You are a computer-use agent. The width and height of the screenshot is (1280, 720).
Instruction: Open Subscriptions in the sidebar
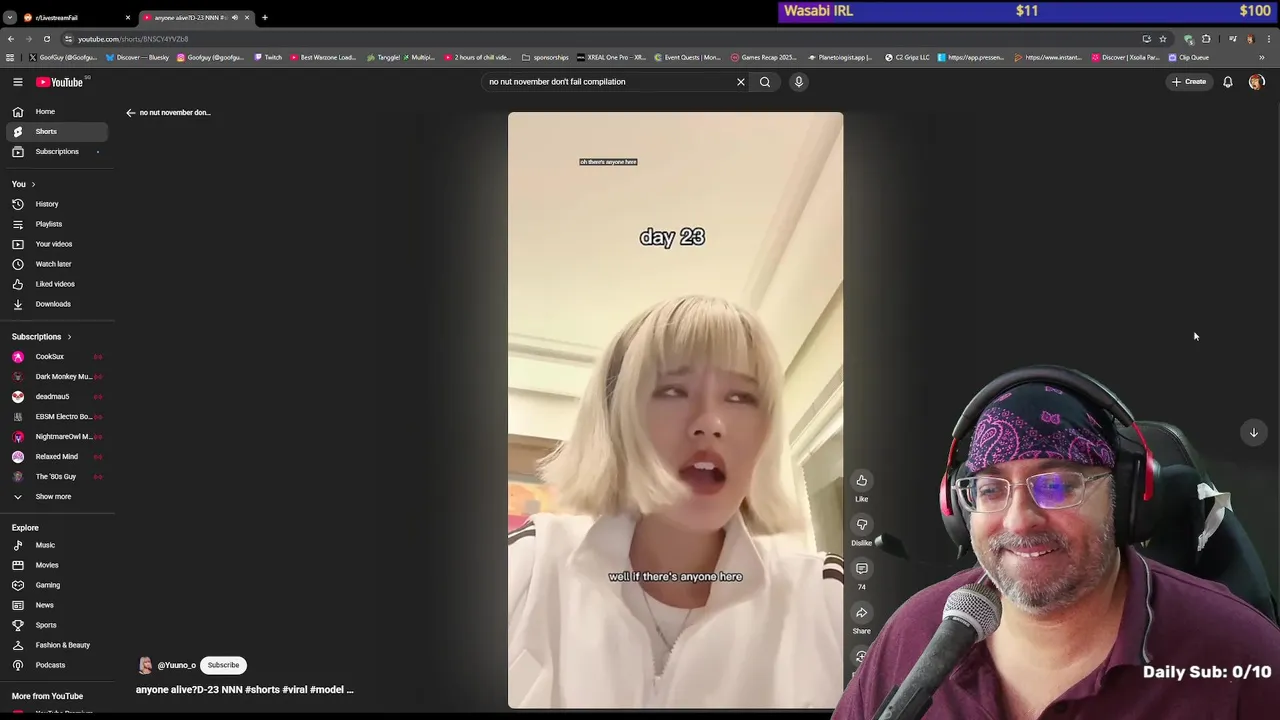[57, 152]
